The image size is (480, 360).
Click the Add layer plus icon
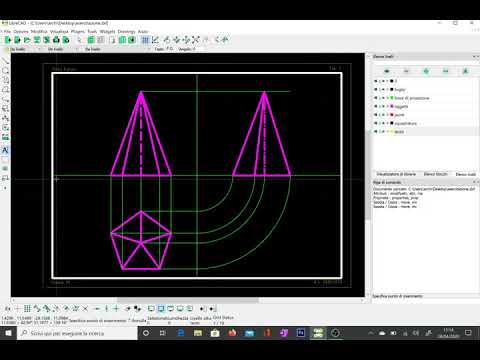(x=426, y=71)
